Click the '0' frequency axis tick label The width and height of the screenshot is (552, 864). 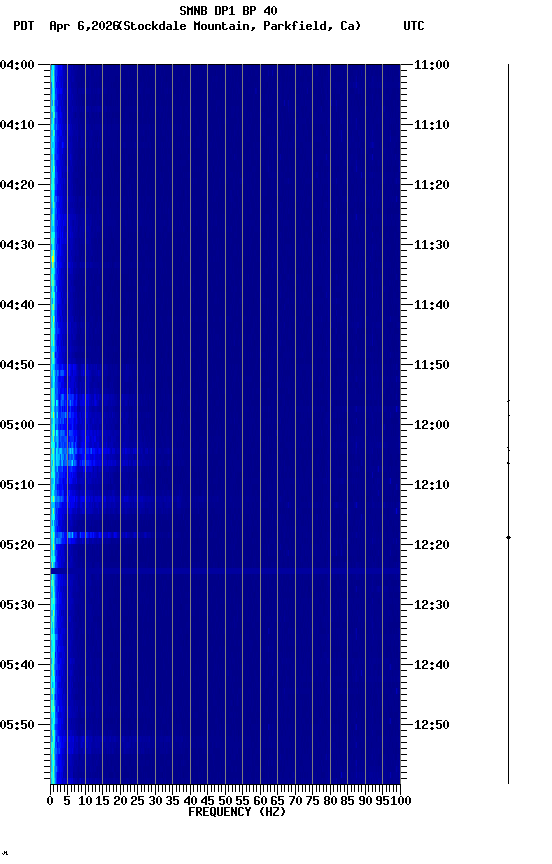50,801
